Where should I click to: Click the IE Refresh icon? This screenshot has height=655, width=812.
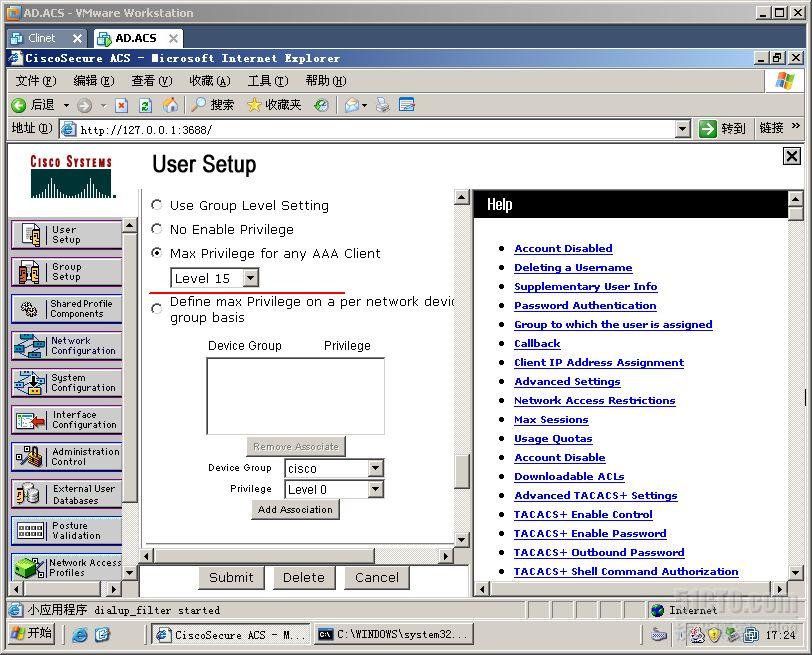pos(146,106)
